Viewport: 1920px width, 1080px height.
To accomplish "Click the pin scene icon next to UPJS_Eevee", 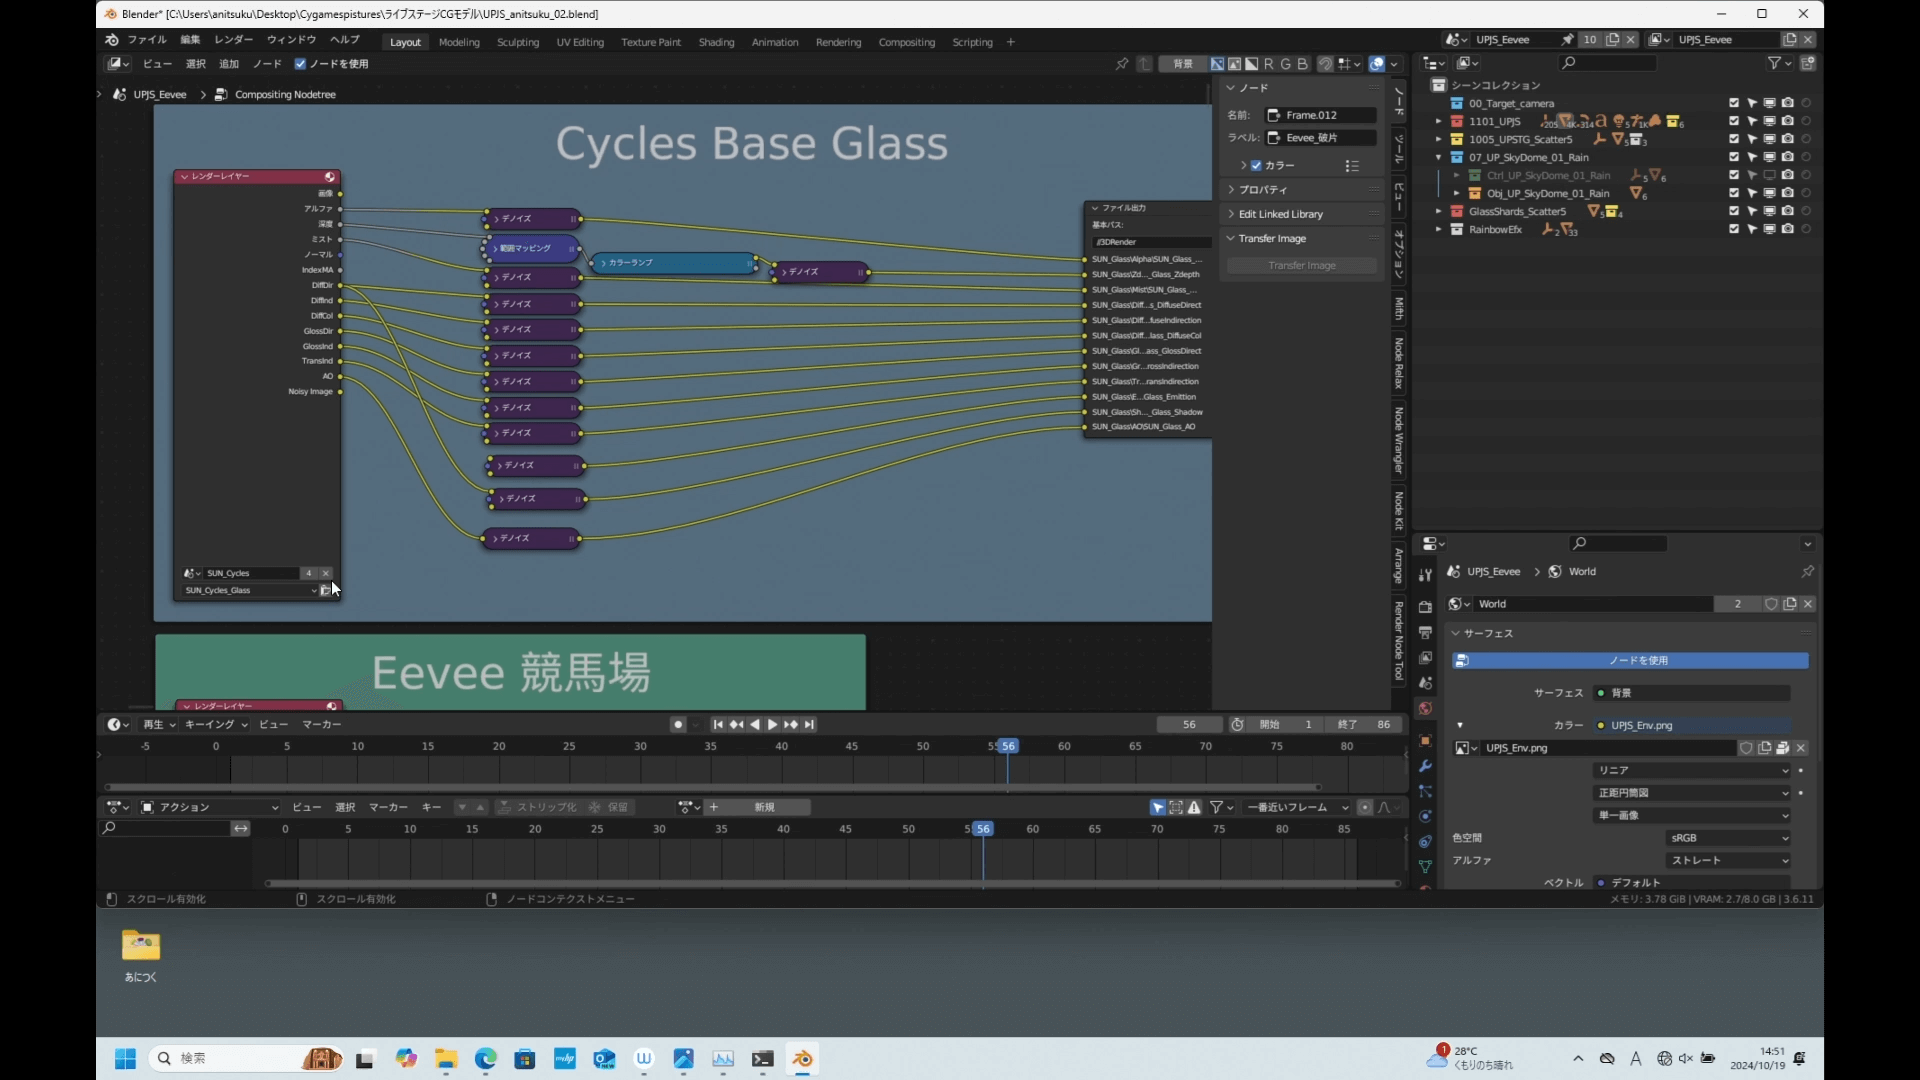I will coord(1567,40).
